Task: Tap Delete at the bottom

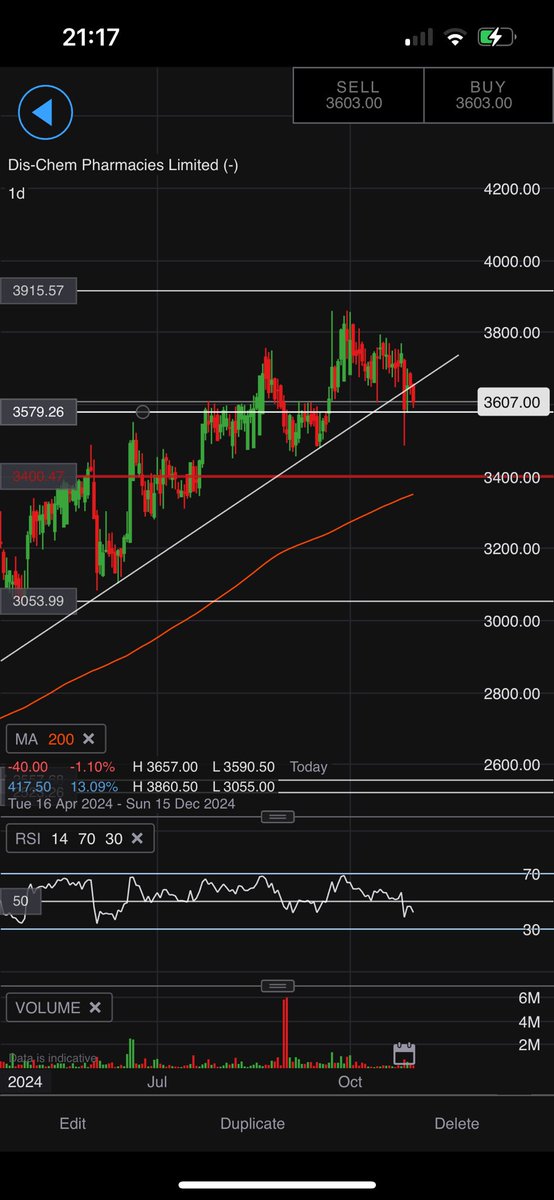Action: pyautogui.click(x=457, y=1123)
